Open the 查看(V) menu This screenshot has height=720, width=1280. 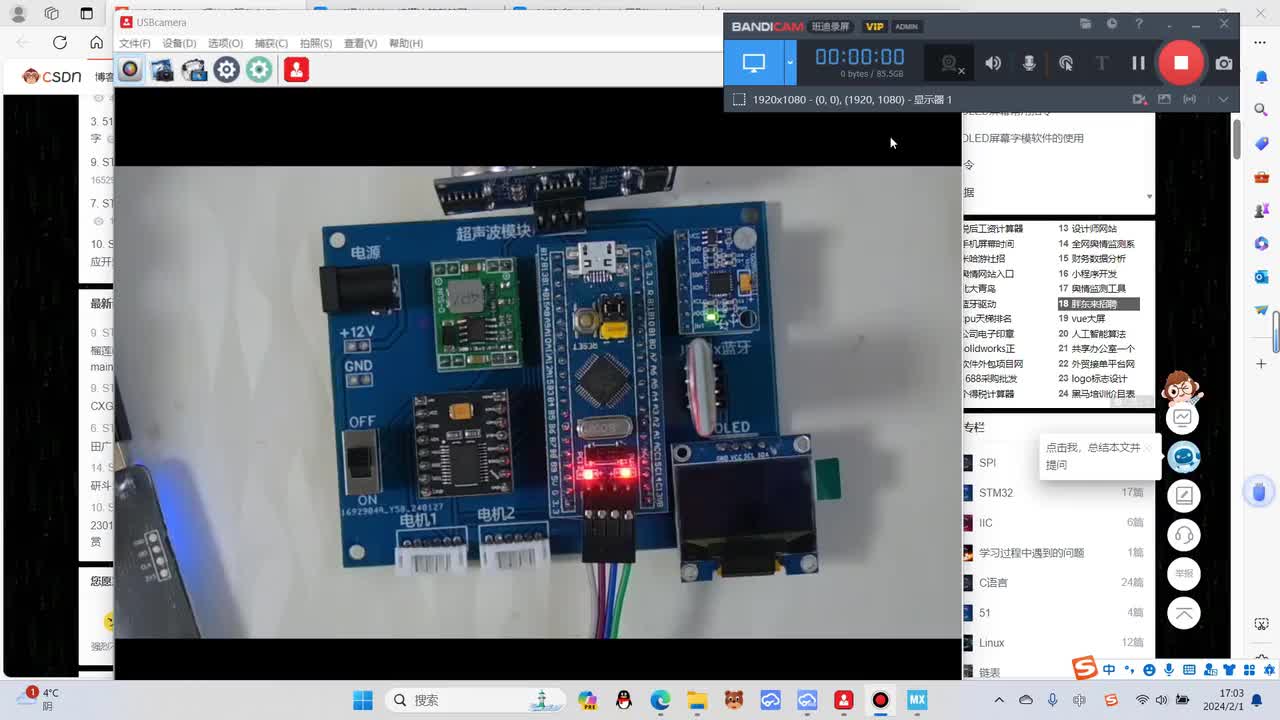[360, 44]
